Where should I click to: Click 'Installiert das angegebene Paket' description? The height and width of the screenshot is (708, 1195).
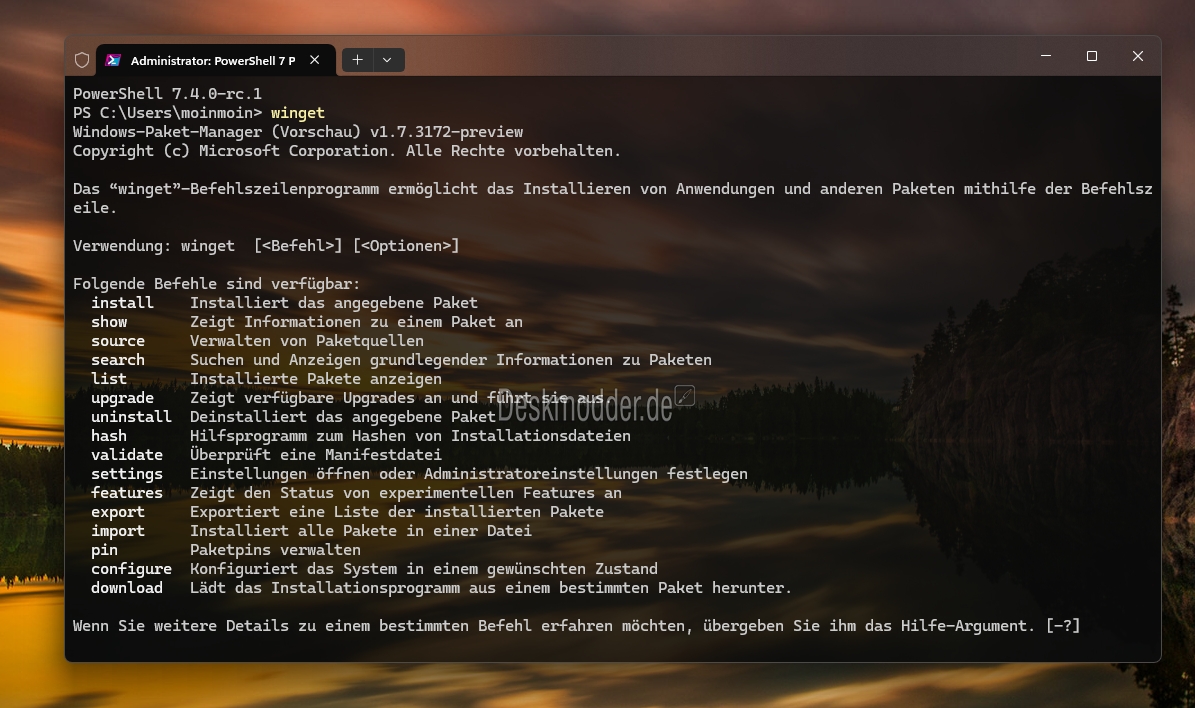tap(334, 303)
